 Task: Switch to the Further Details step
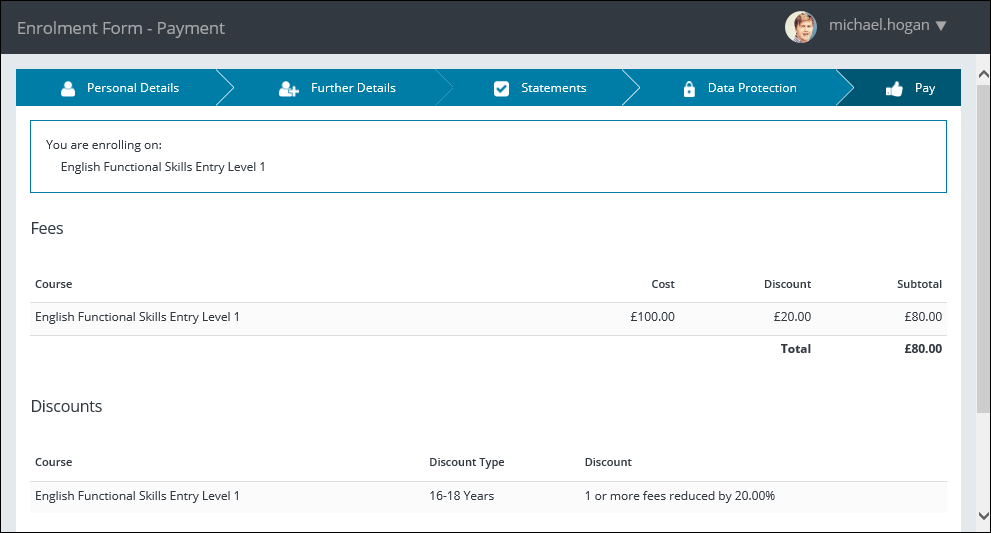pos(353,88)
